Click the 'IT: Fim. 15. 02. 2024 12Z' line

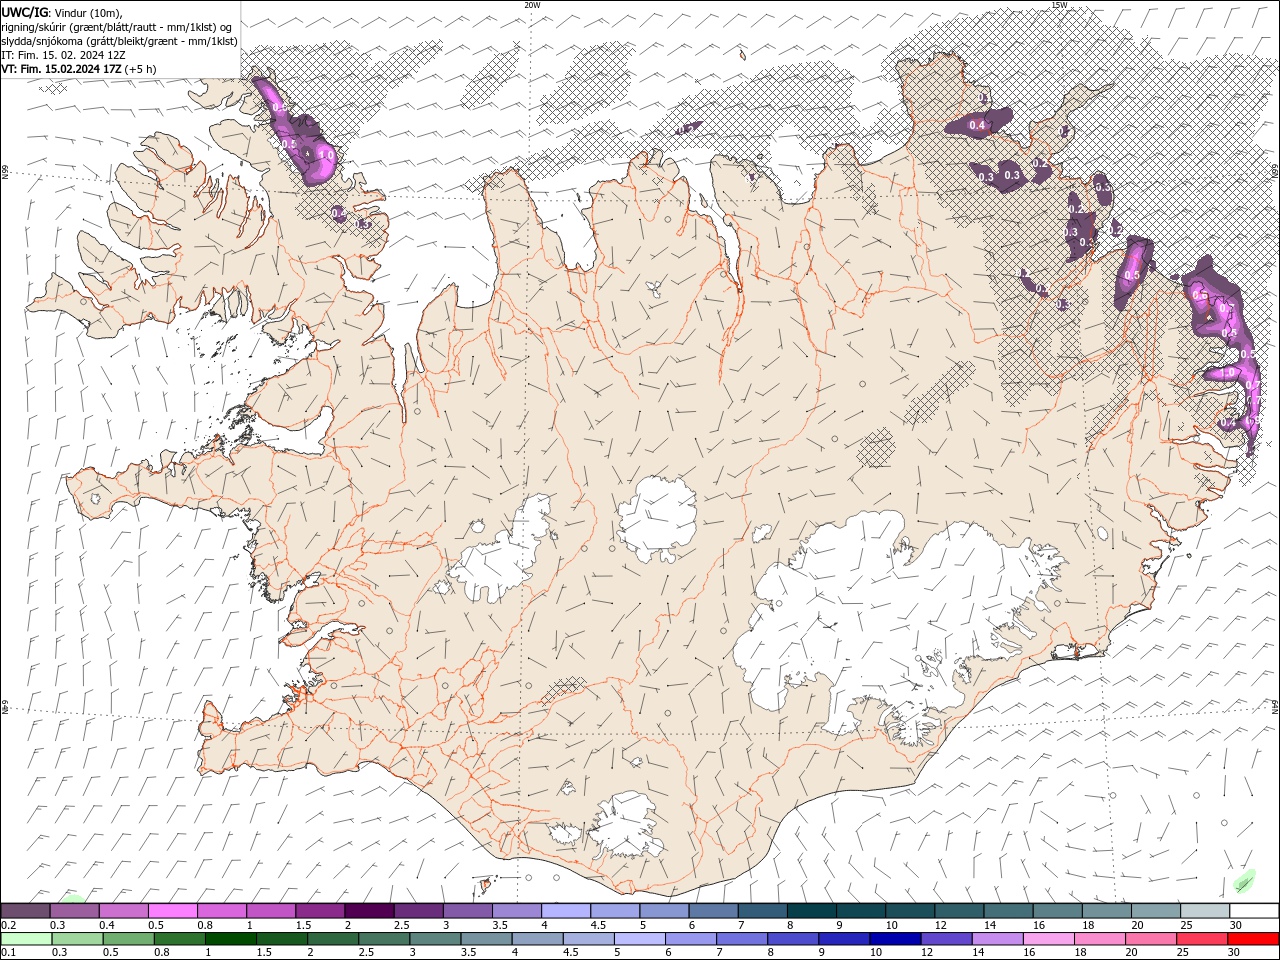pyautogui.click(x=63, y=55)
